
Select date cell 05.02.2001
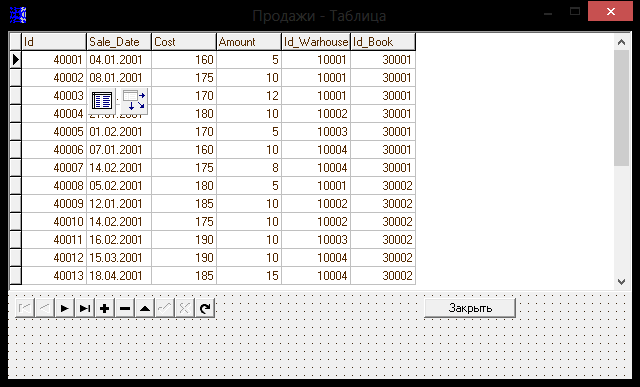(119, 185)
